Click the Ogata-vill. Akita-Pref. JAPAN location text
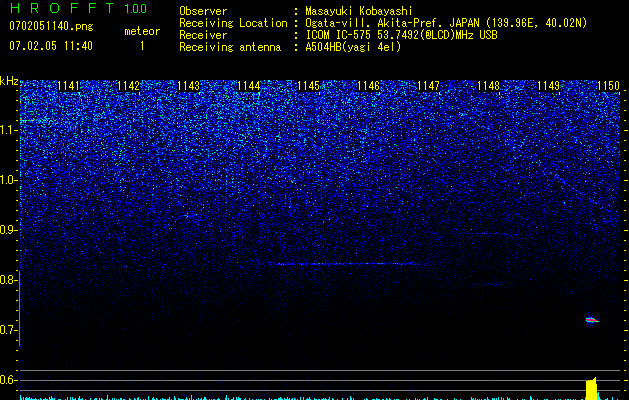Screen dimensions: 629x400 point(446,23)
